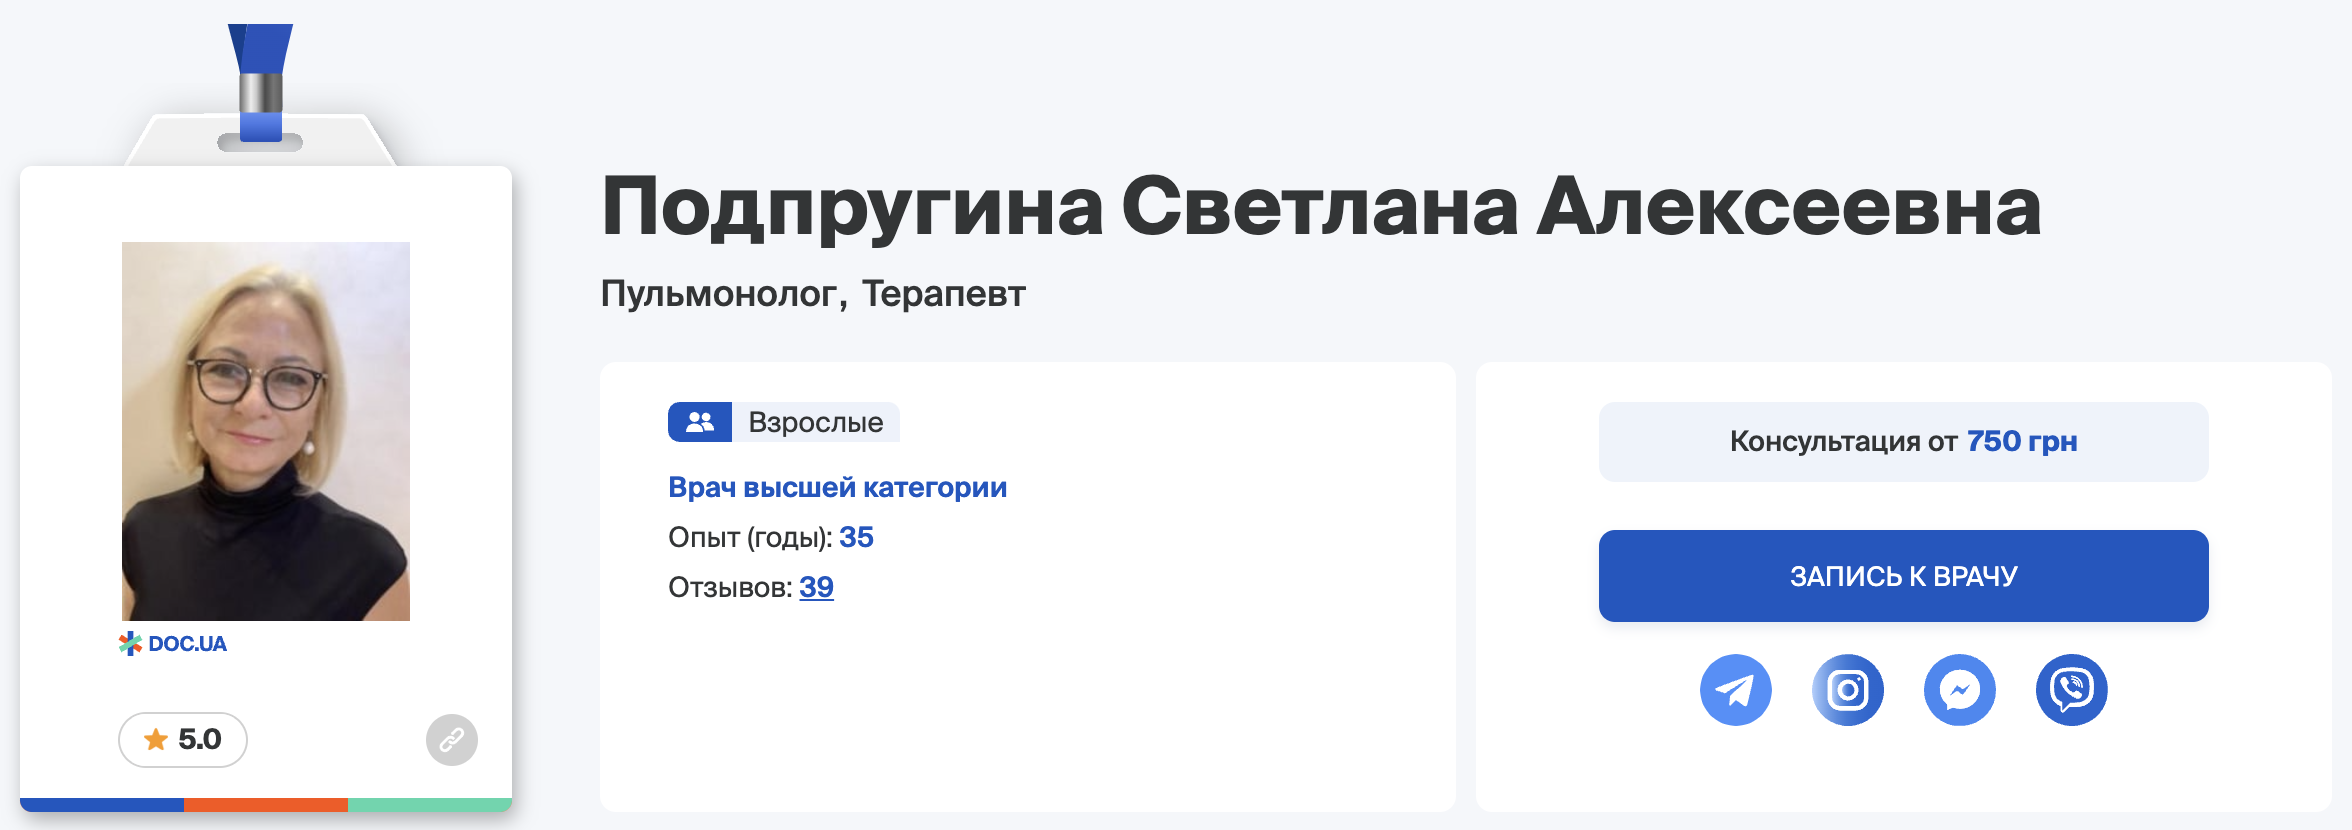The height and width of the screenshot is (830, 2352).
Task: Click the Пульмонолог specialty
Action: [x=718, y=294]
